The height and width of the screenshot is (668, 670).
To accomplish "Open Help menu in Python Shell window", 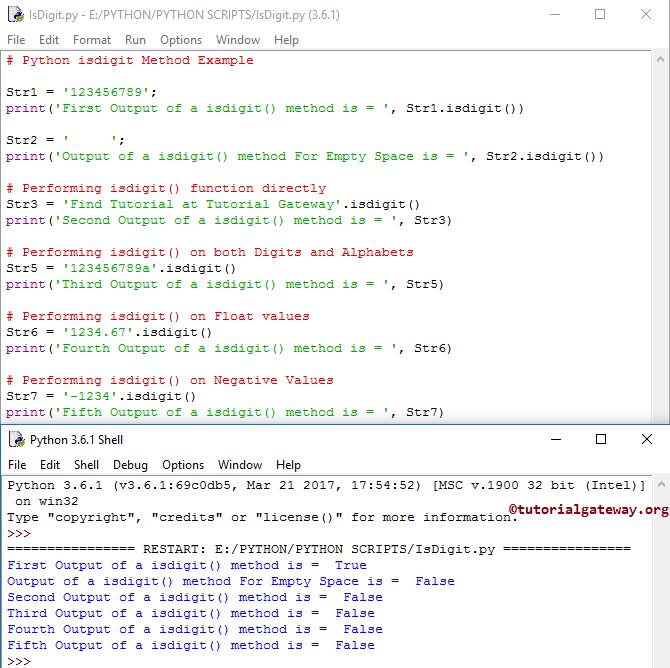I will tap(288, 465).
